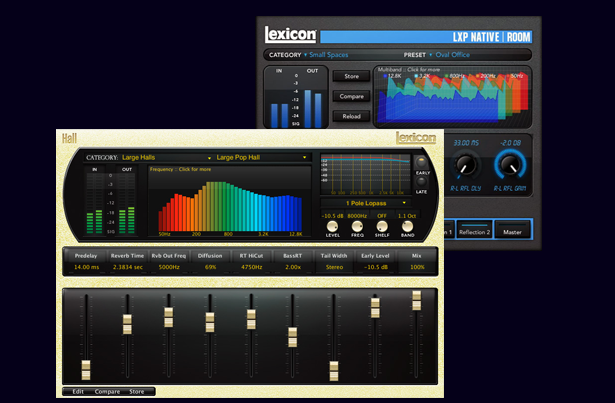Click the Predelay fader handle
This screenshot has height=403, width=615.
pos(86,370)
